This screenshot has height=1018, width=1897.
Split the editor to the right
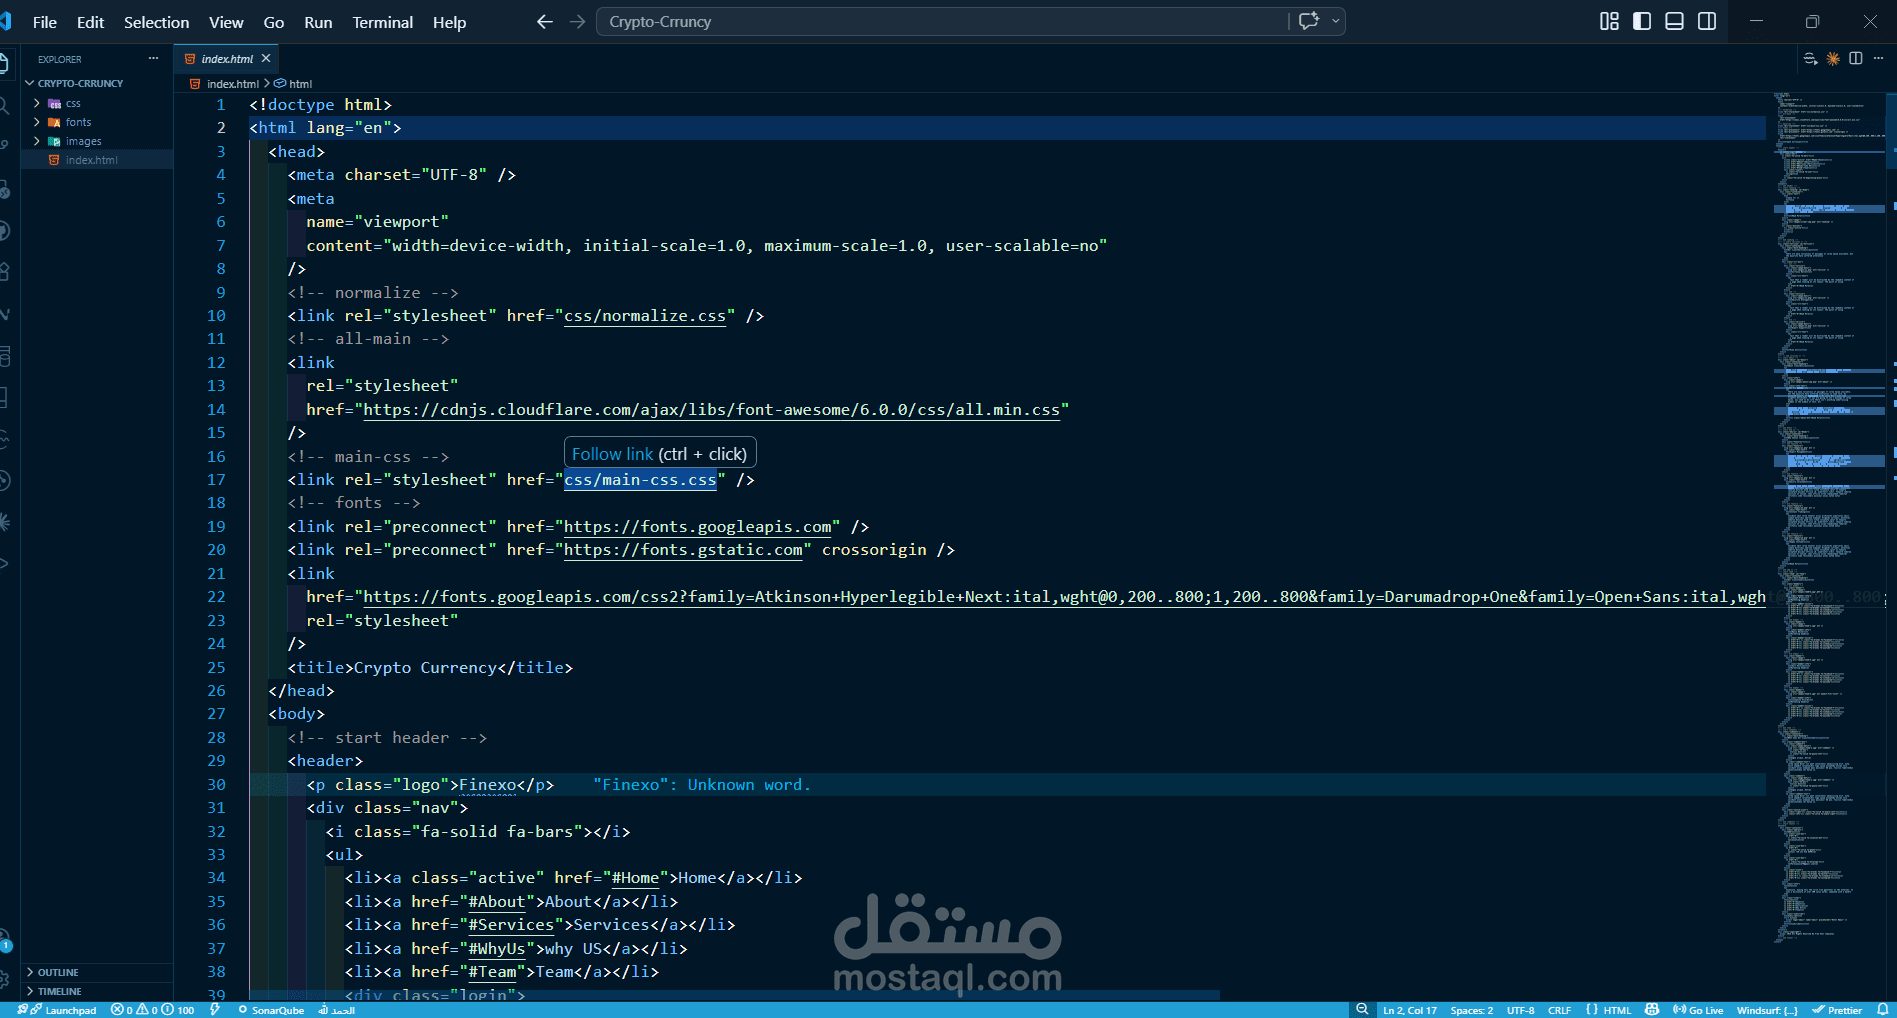1856,59
